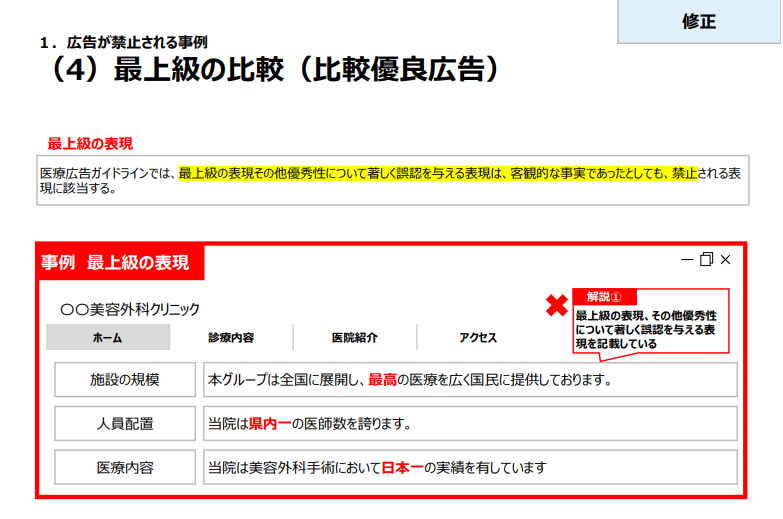Screen dimensions: 783x519
Task: Click the clinic name 〇〇美容外科クリニック
Action: [x=130, y=310]
